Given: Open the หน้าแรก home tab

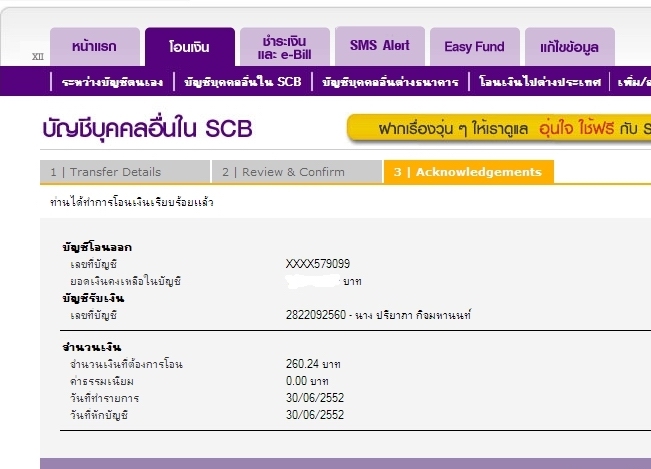Looking at the screenshot, I should point(95,46).
